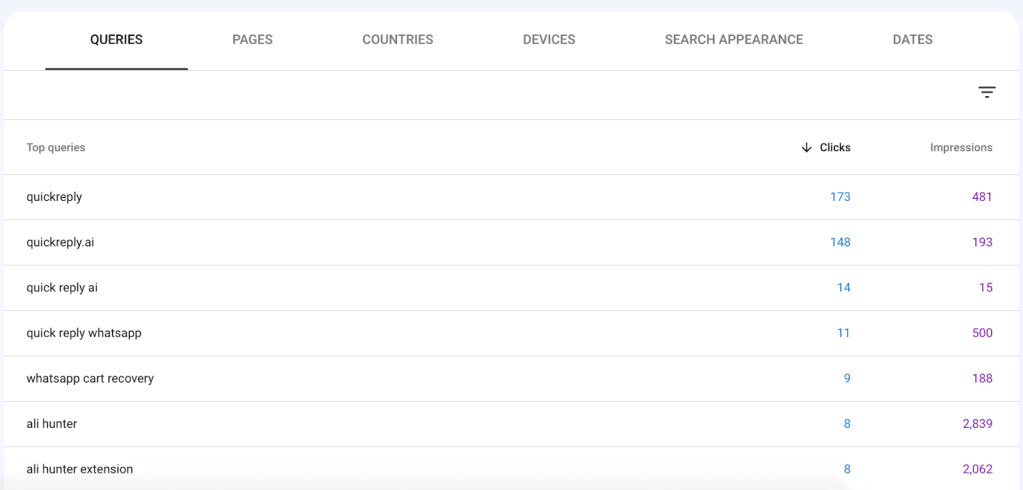The image size is (1023, 490).
Task: Open the table filter rows icon
Action: tap(986, 93)
